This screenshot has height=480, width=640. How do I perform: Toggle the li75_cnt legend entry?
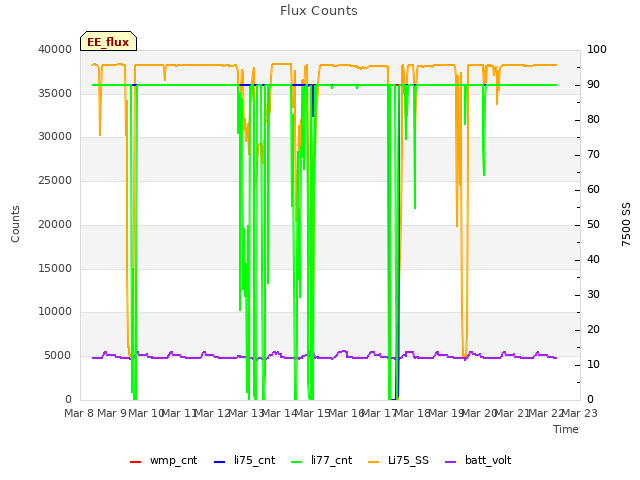[244, 460]
